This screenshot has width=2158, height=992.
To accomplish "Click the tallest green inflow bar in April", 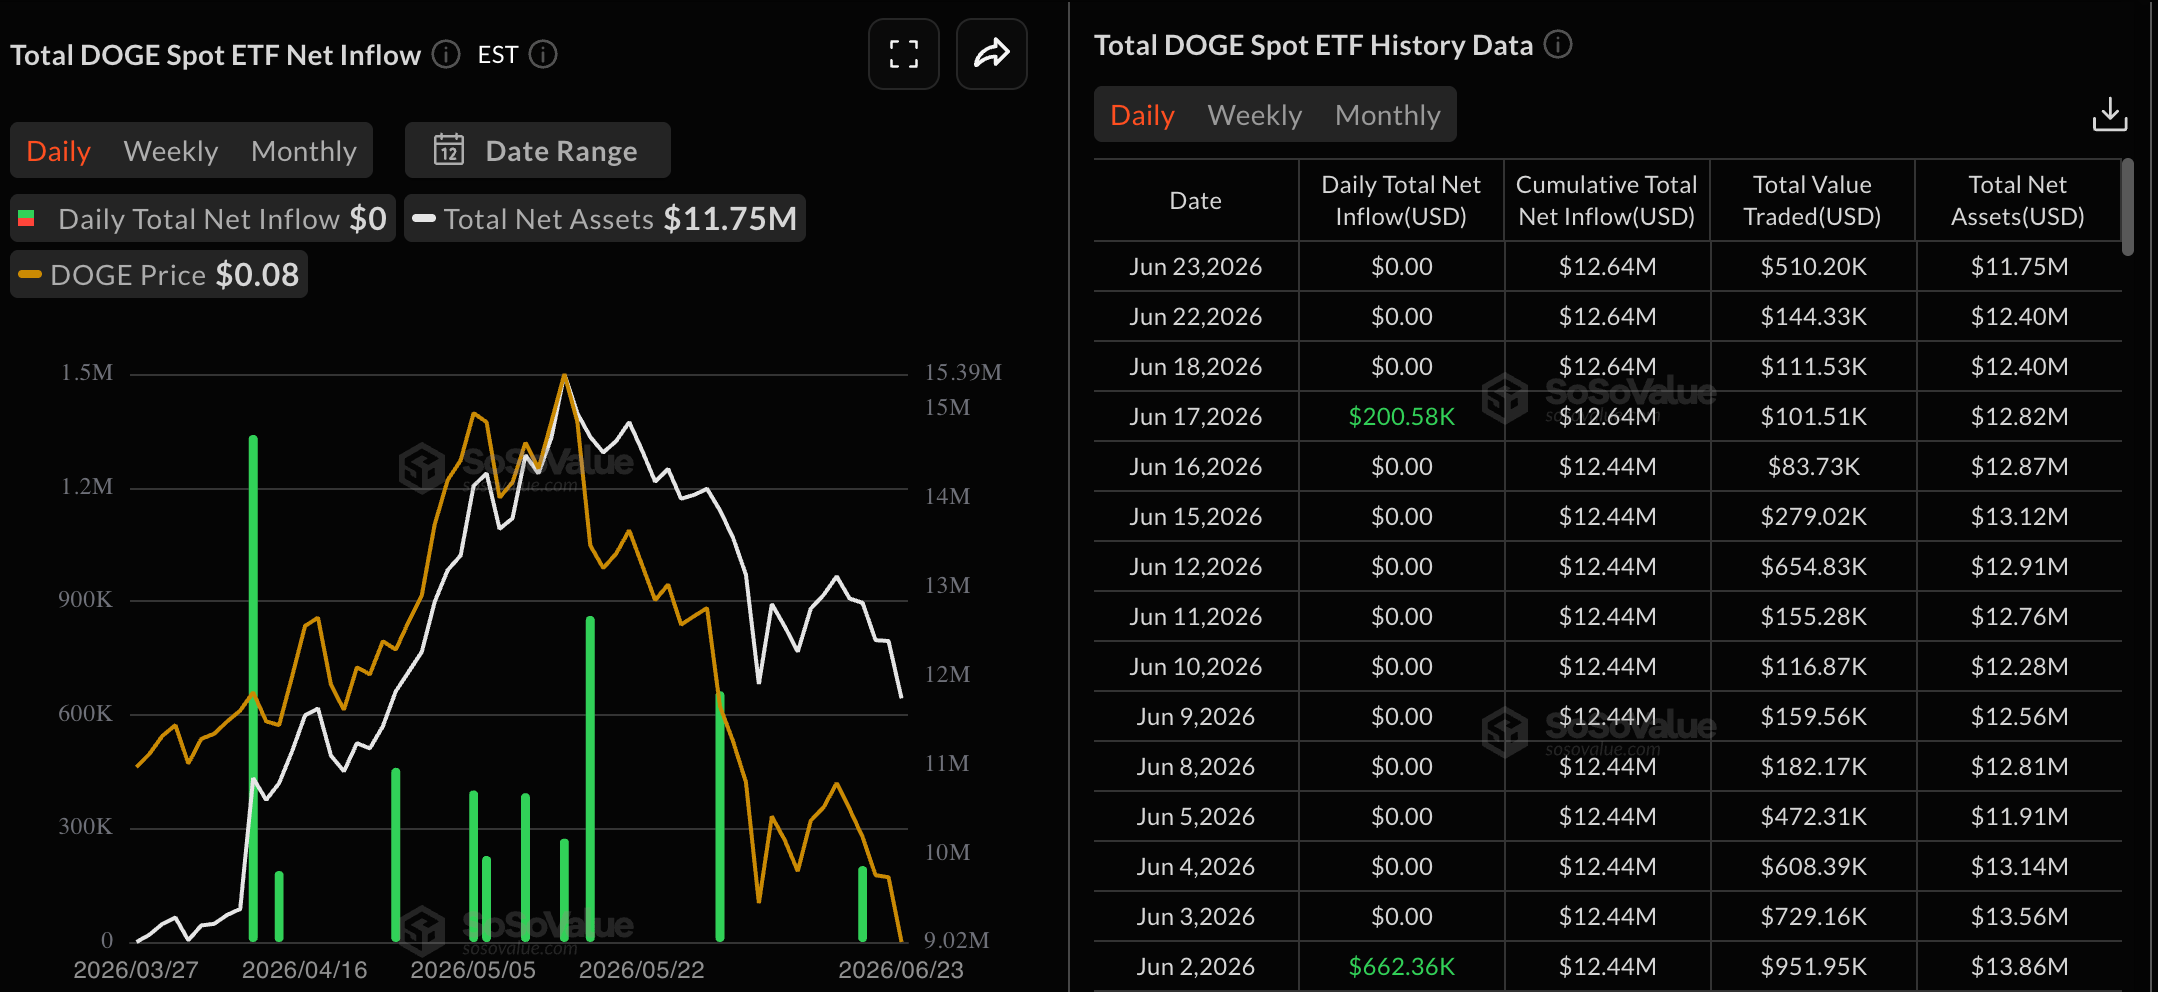I will point(253,688).
